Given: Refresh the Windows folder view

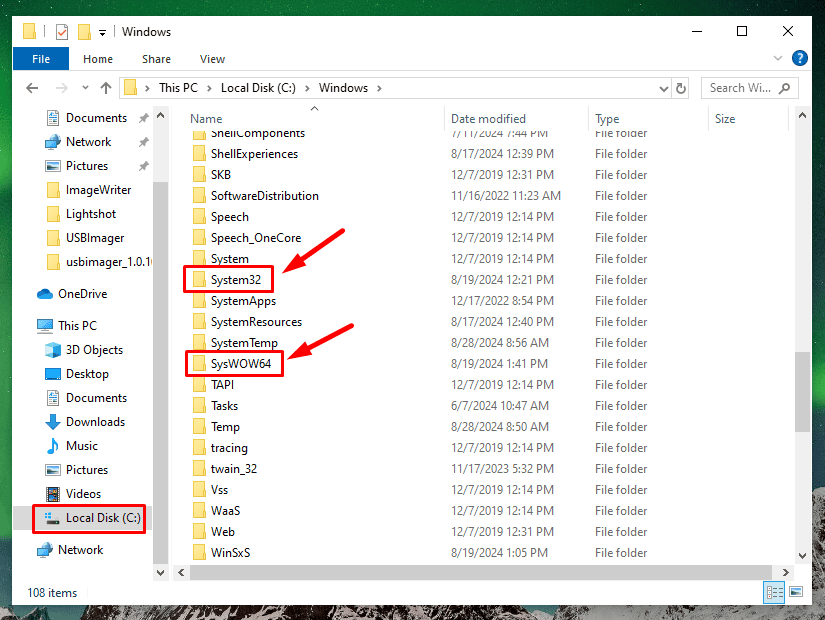Looking at the screenshot, I should coord(681,88).
